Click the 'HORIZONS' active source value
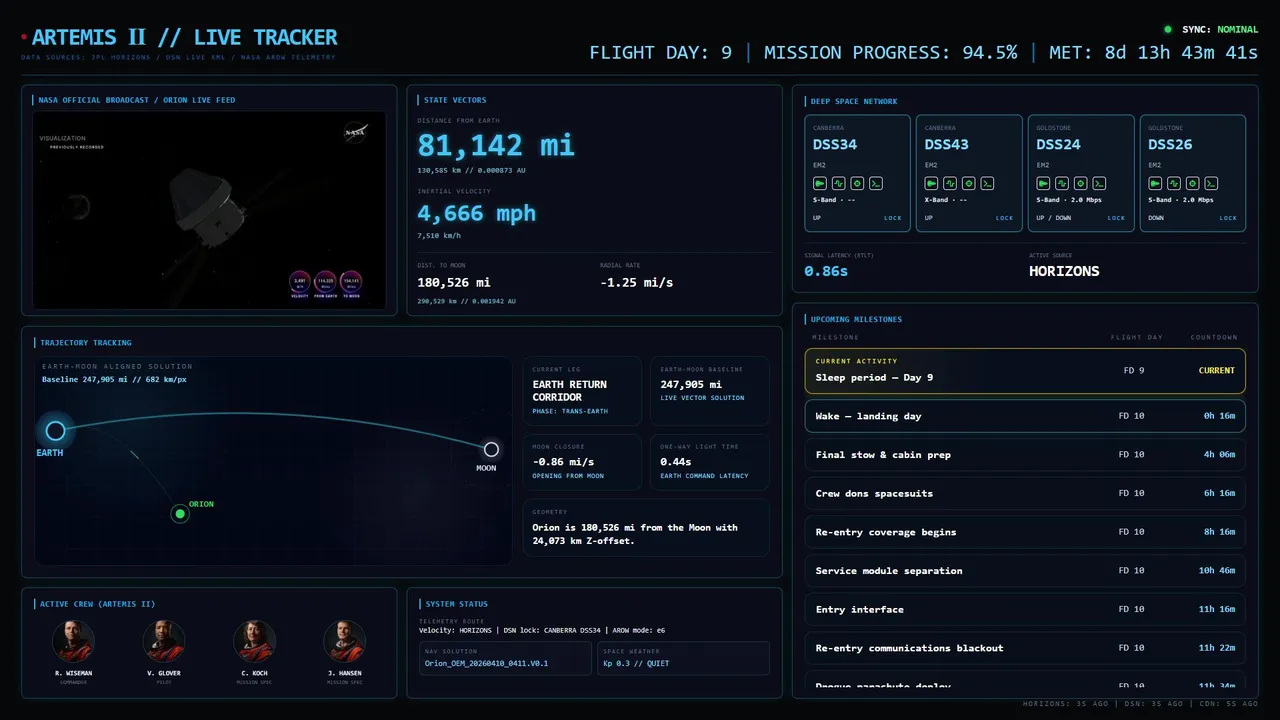Image resolution: width=1280 pixels, height=720 pixels. [x=1064, y=271]
